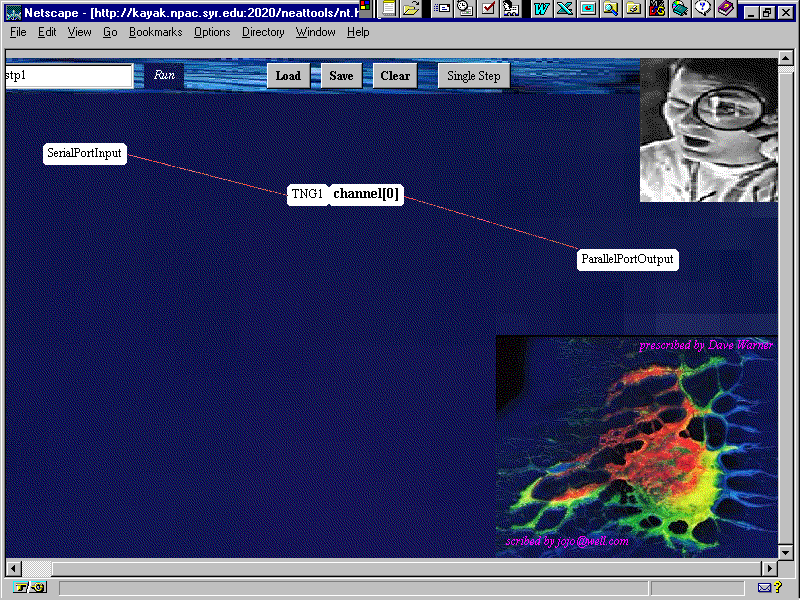The height and width of the screenshot is (600, 800).
Task: Open the Options menu
Action: coord(212,32)
